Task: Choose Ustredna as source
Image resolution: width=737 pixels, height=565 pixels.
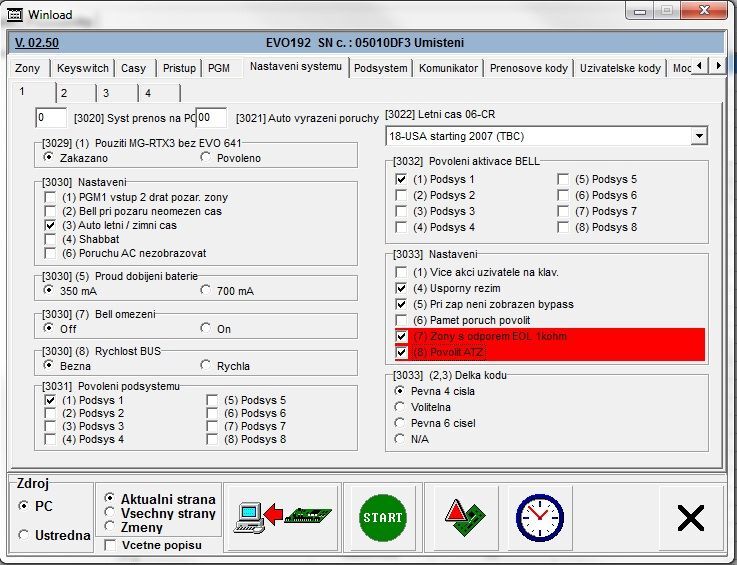Action: point(25,536)
